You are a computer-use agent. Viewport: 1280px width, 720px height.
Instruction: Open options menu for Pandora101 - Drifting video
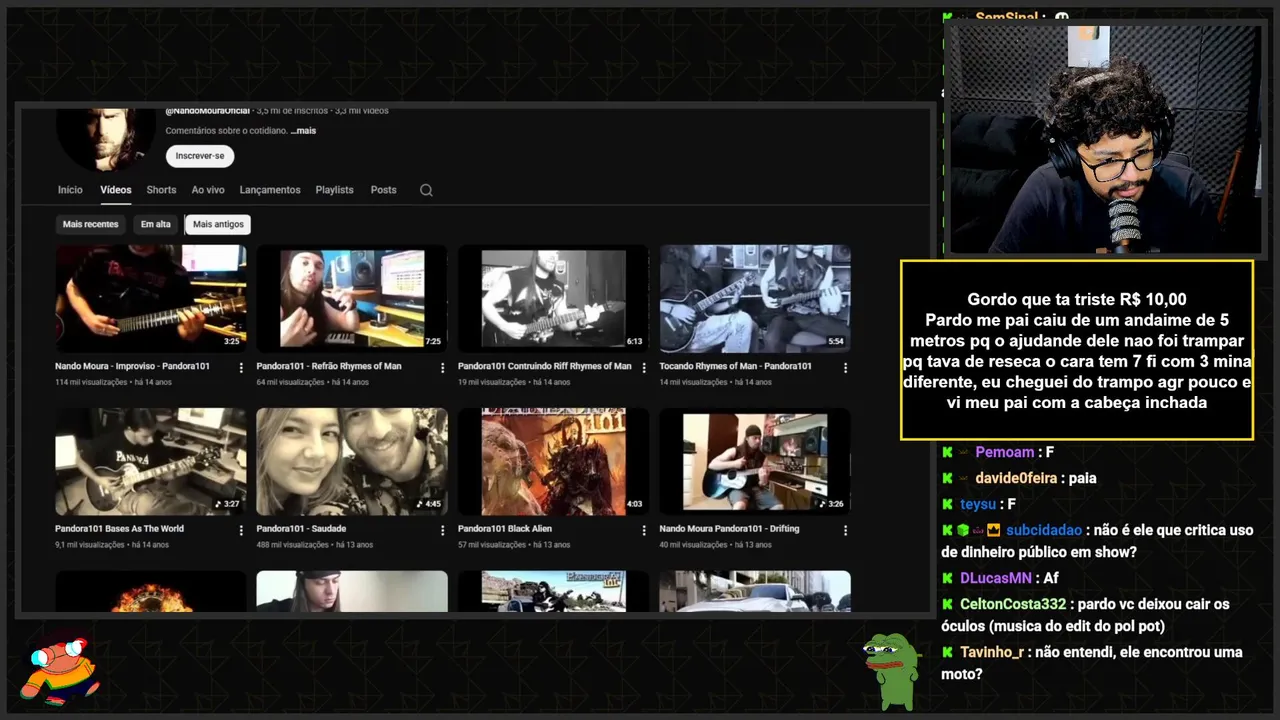(x=846, y=531)
